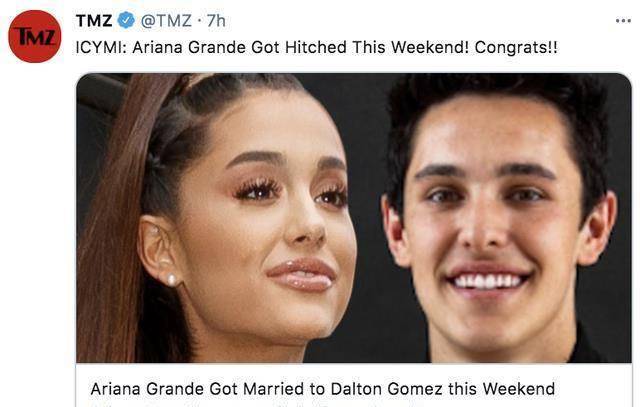
Task: Open the @TMZ handle link
Action: (x=166, y=21)
